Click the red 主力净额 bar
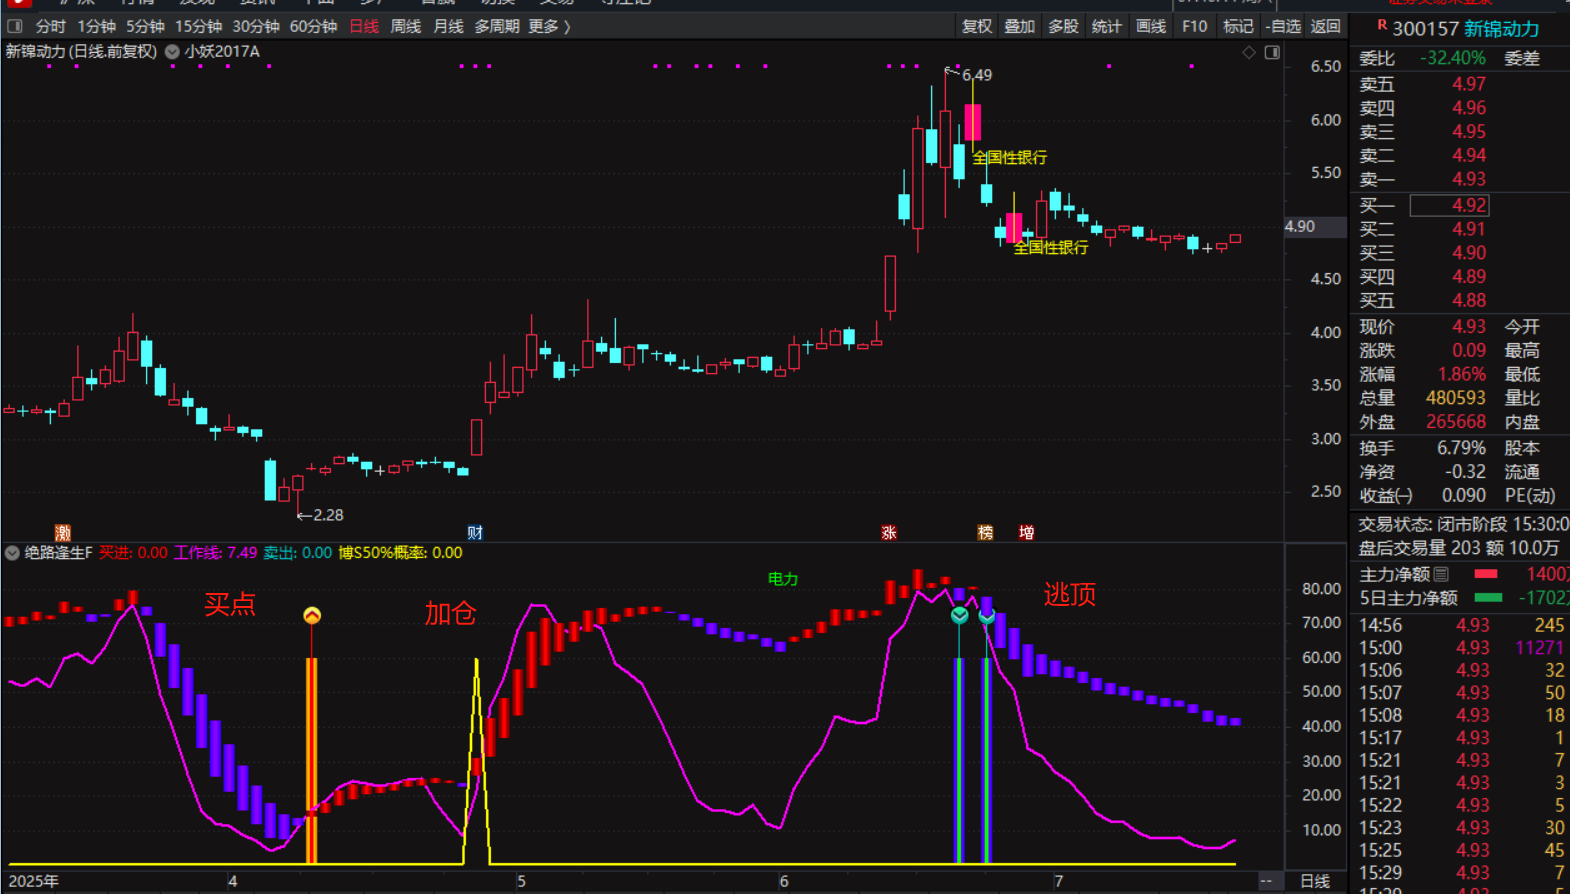 (x=1486, y=574)
